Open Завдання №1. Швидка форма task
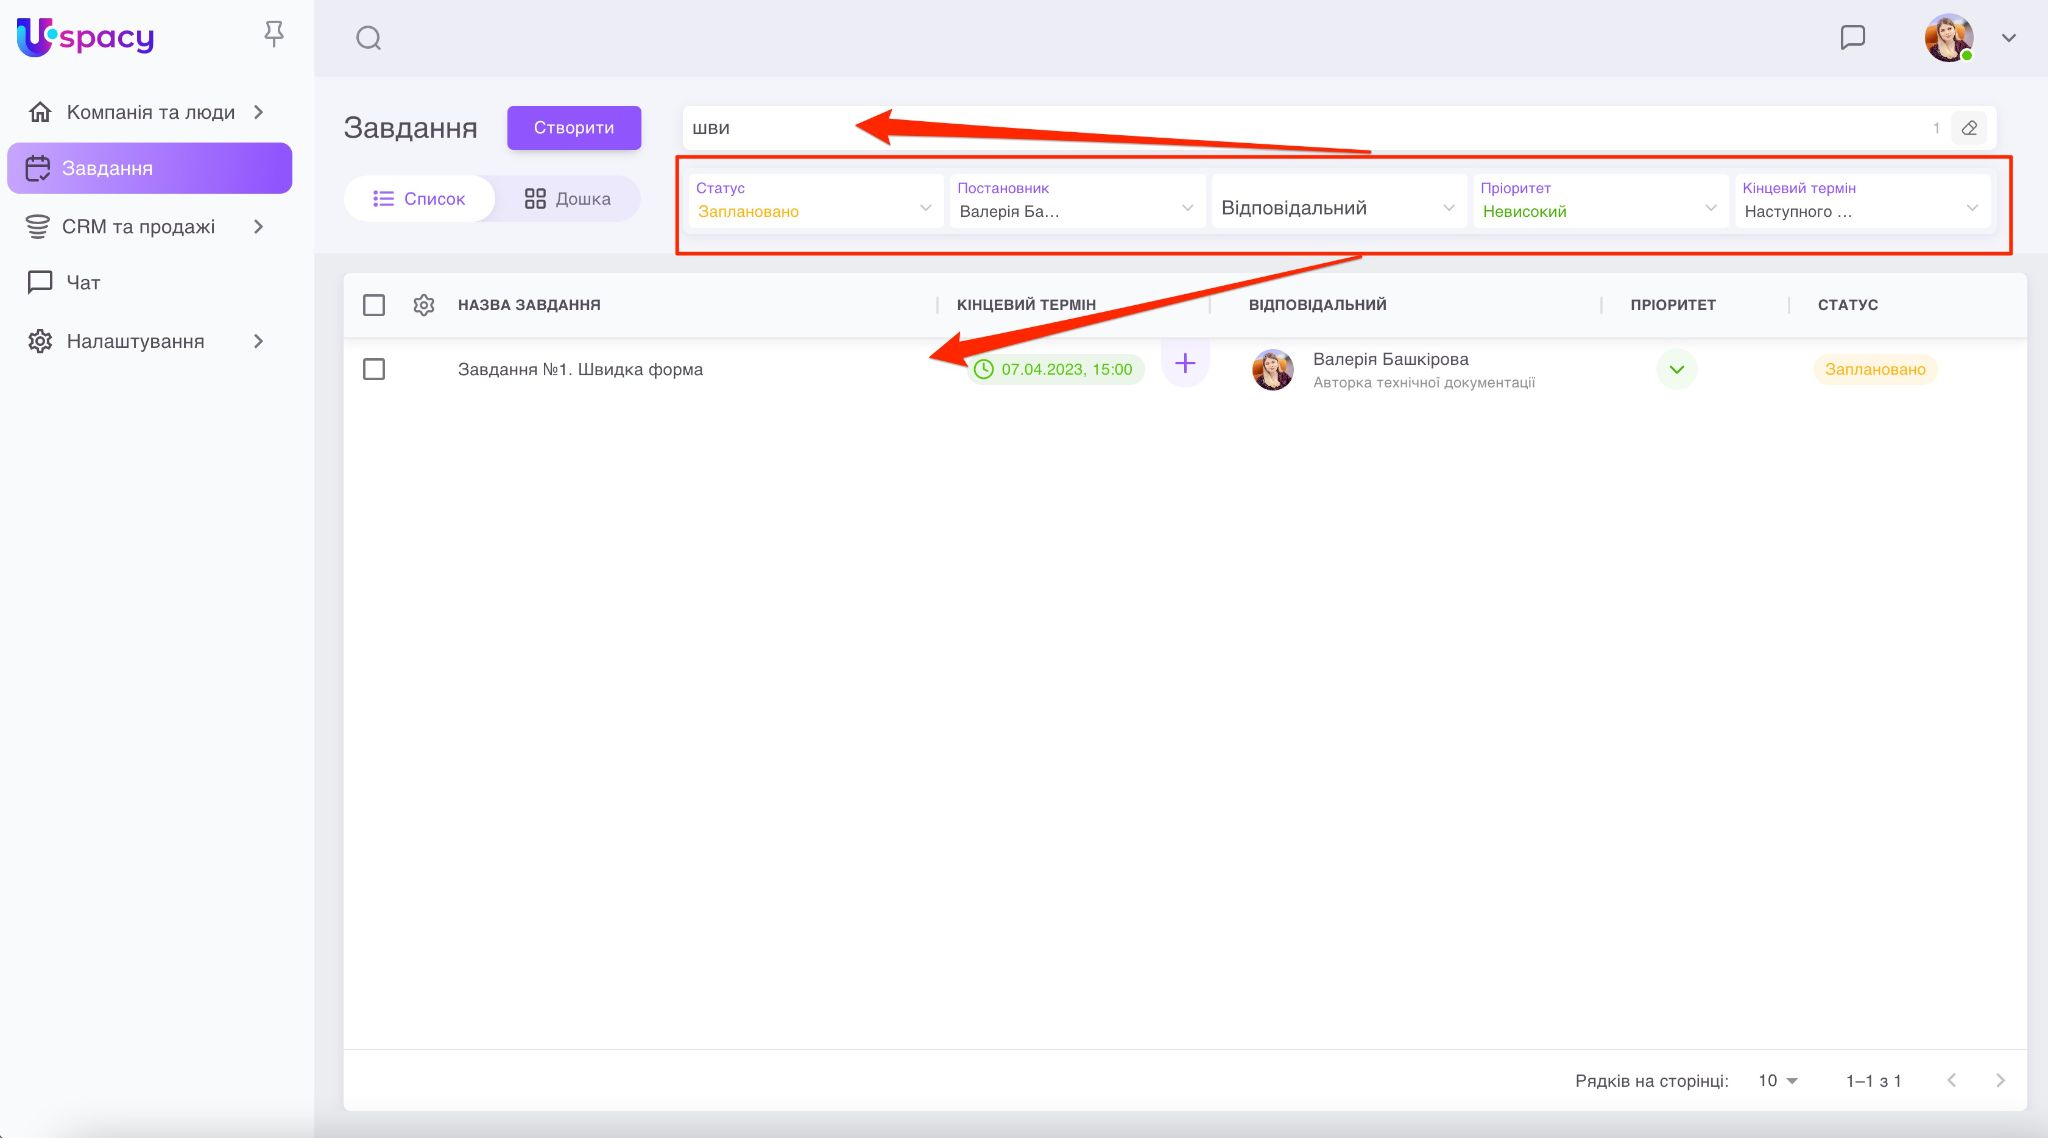 tap(580, 369)
